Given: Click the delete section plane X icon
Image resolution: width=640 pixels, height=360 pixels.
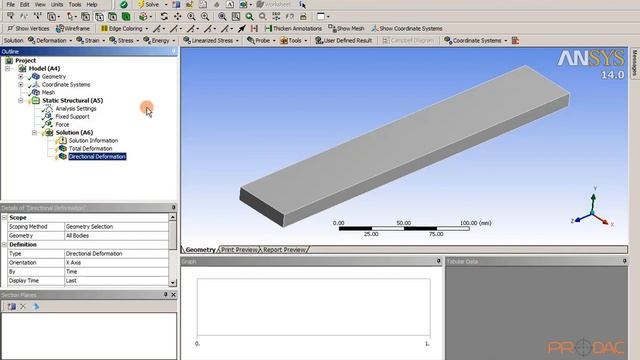Looking at the screenshot, I should (23, 307).
